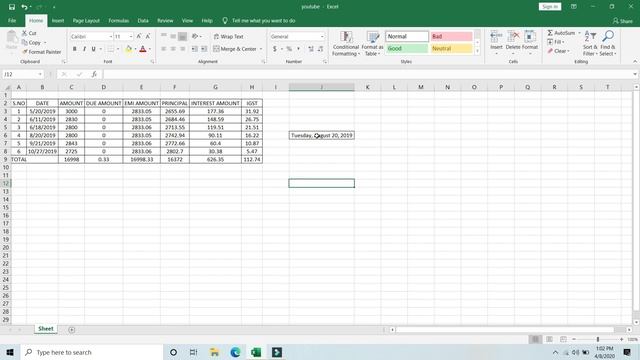
Task: Apply the Normal cell style
Action: (407, 36)
